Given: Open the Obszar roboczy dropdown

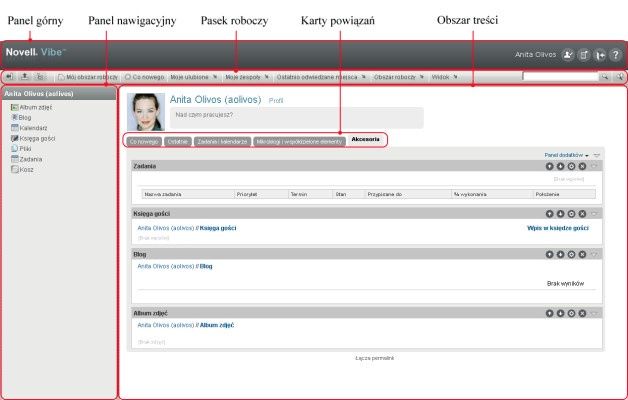Looking at the screenshot, I should (399, 77).
